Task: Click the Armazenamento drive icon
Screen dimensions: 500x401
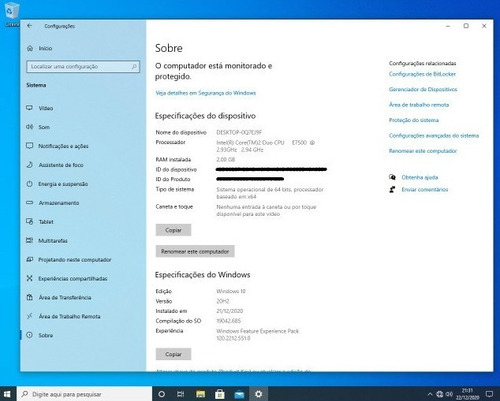Action: 30,203
